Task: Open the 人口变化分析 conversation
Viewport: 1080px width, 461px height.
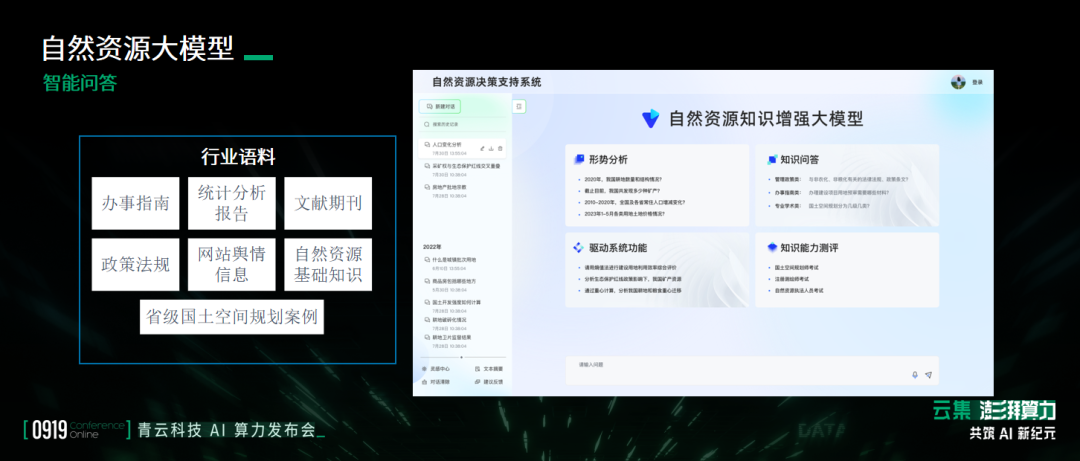Action: (x=462, y=150)
